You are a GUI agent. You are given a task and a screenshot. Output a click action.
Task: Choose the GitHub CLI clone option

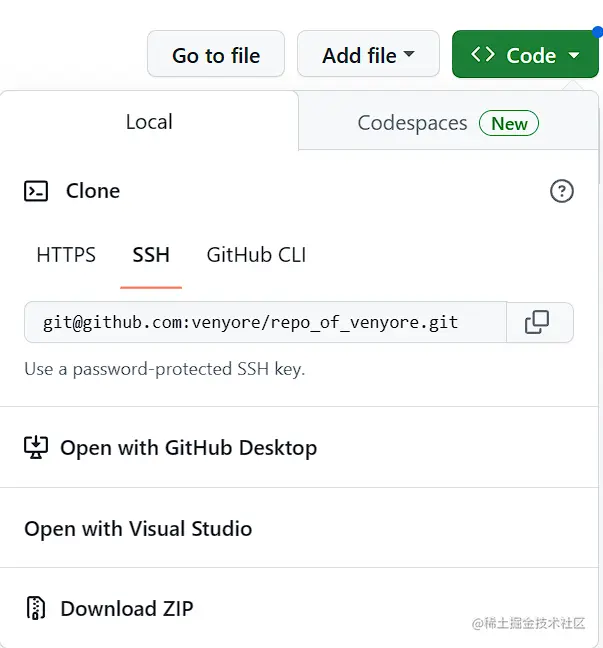pyautogui.click(x=256, y=255)
